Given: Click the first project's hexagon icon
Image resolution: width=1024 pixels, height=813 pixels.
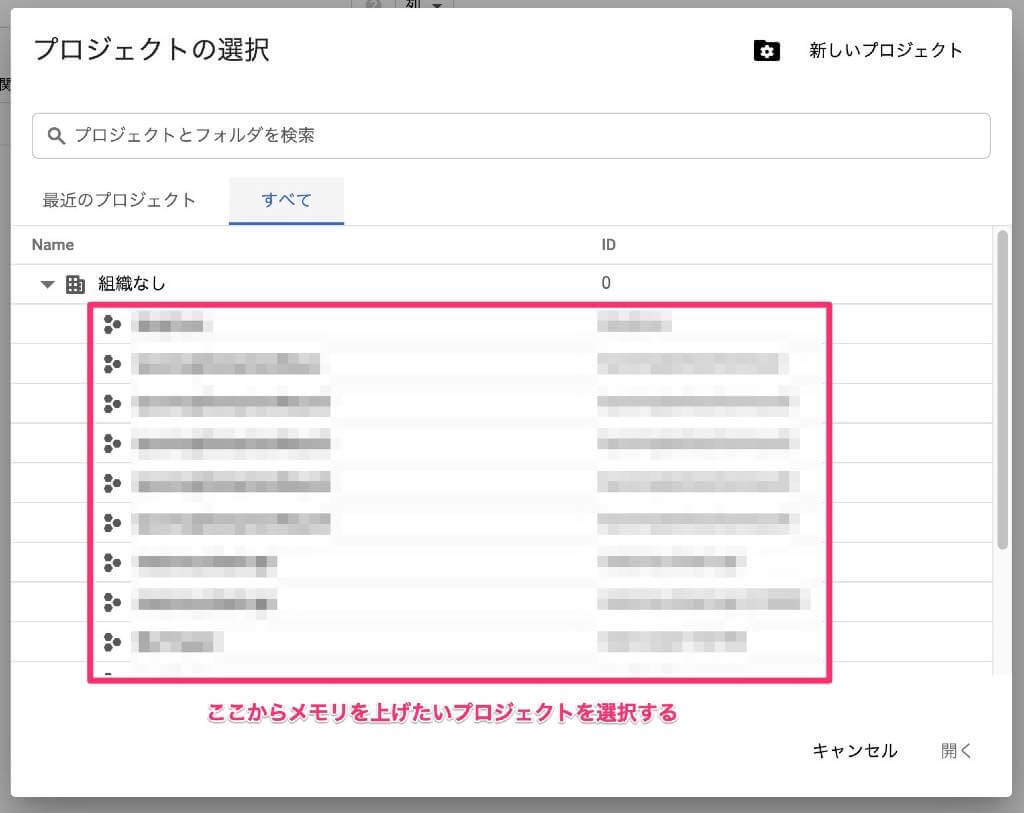Looking at the screenshot, I should [112, 323].
